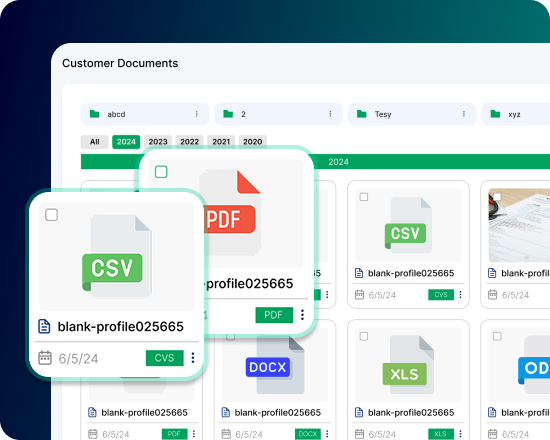Click document icon on XLS card
This screenshot has height=440, width=550.
tap(359, 412)
